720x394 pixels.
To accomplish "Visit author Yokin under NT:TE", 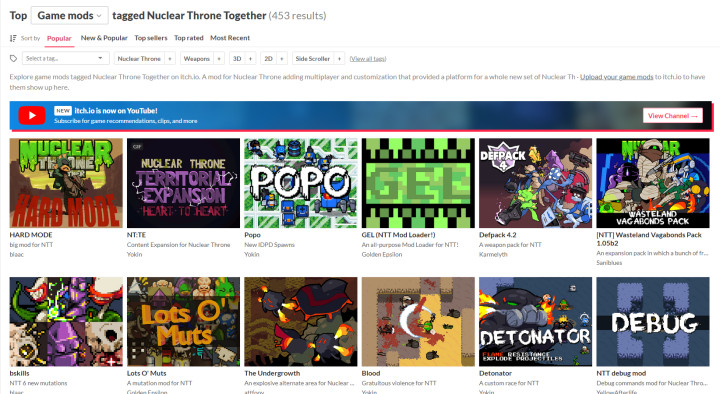I will click(134, 254).
